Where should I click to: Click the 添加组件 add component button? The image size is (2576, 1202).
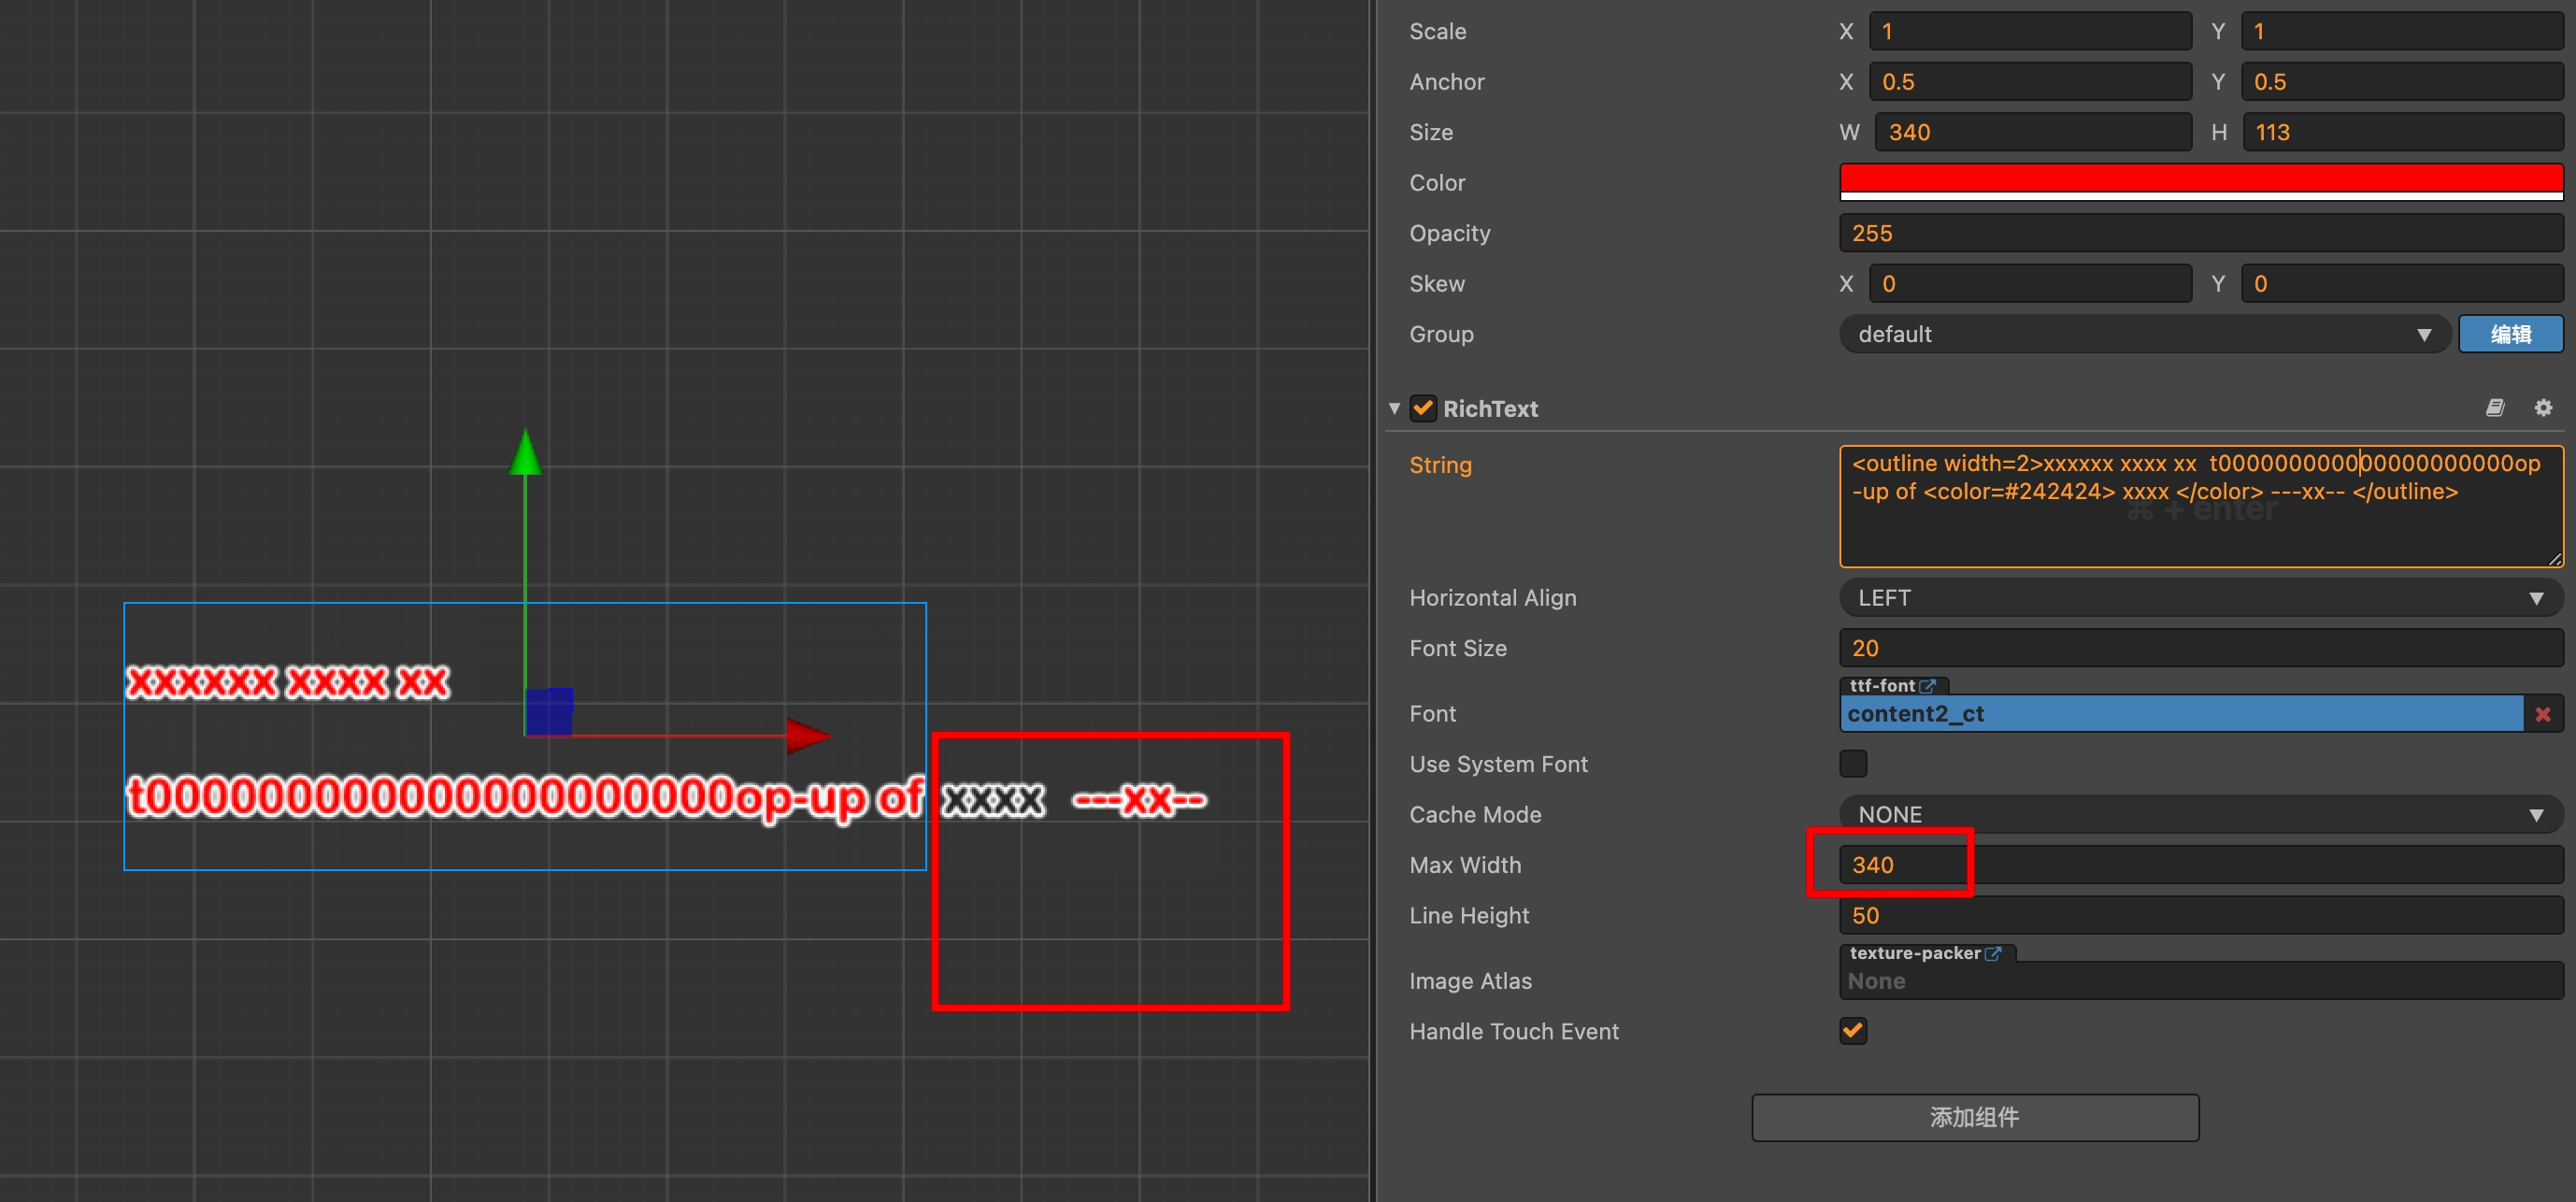click(1974, 1117)
